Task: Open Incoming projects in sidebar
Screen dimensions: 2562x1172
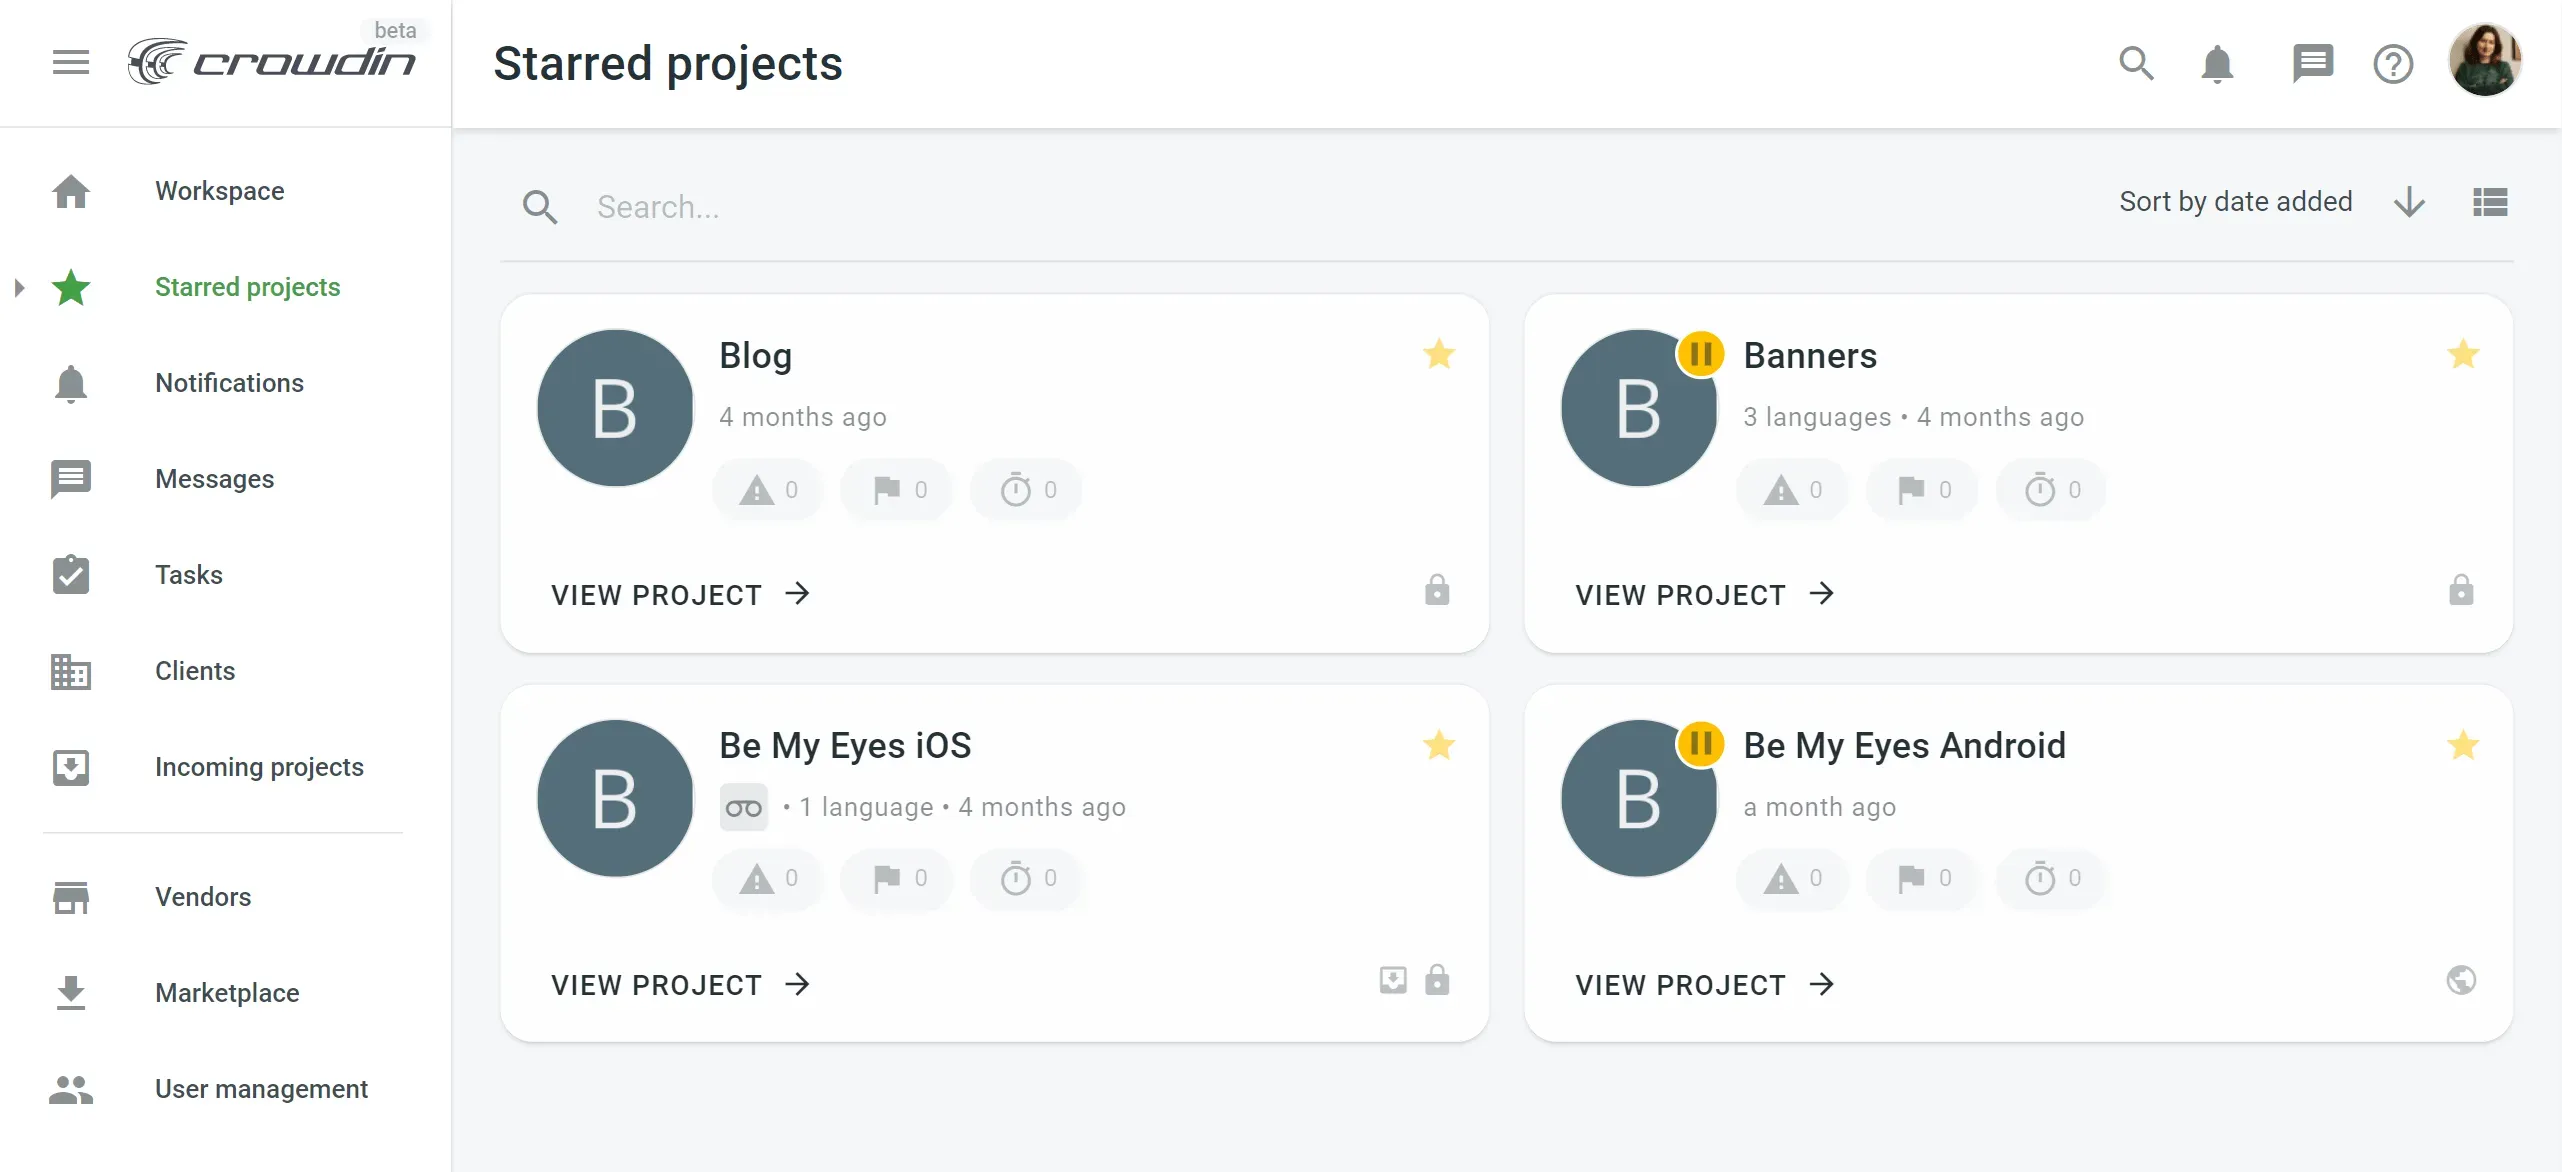Action: coord(258,767)
